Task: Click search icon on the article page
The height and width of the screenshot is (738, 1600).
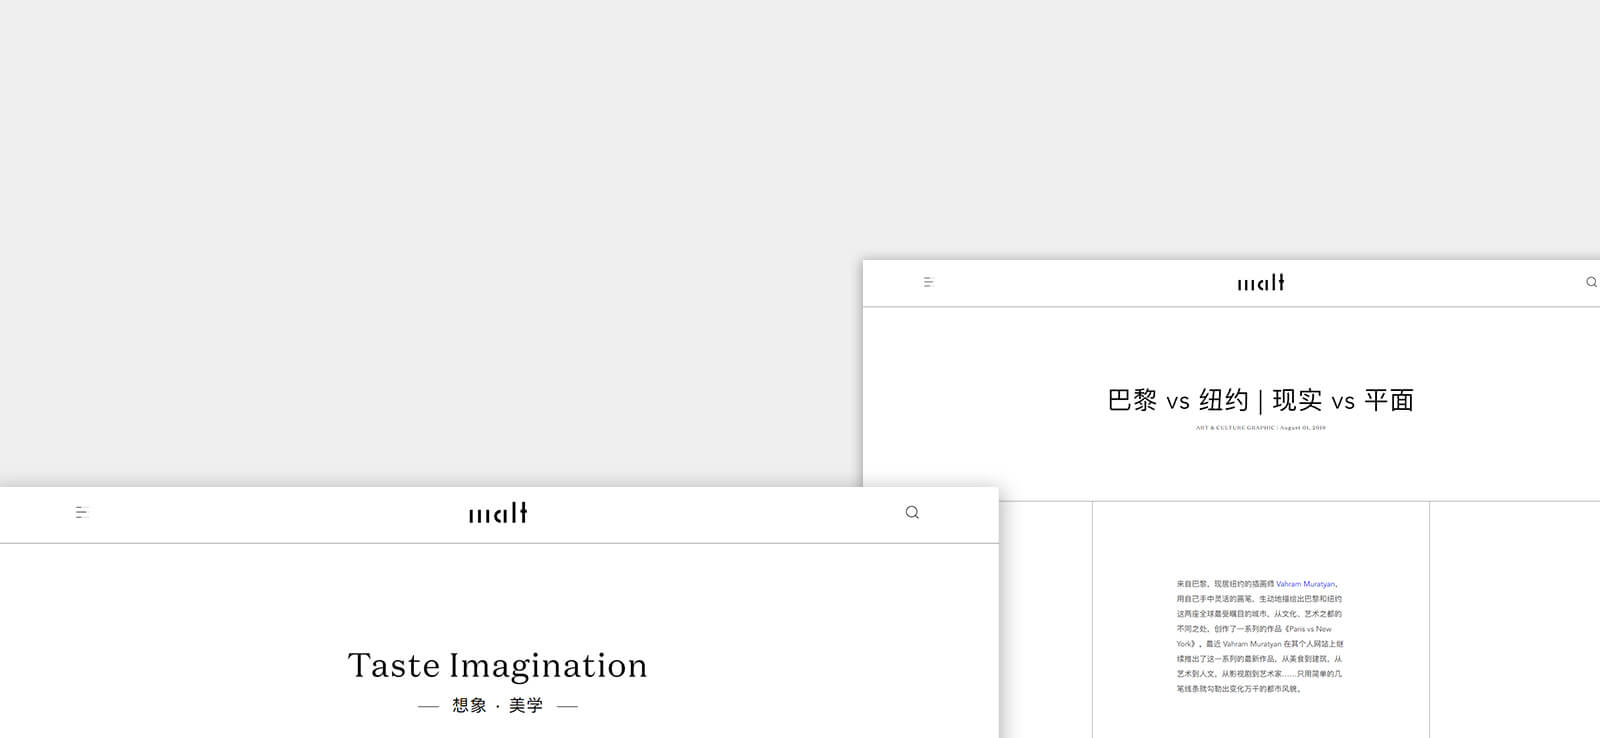Action: tap(1591, 283)
